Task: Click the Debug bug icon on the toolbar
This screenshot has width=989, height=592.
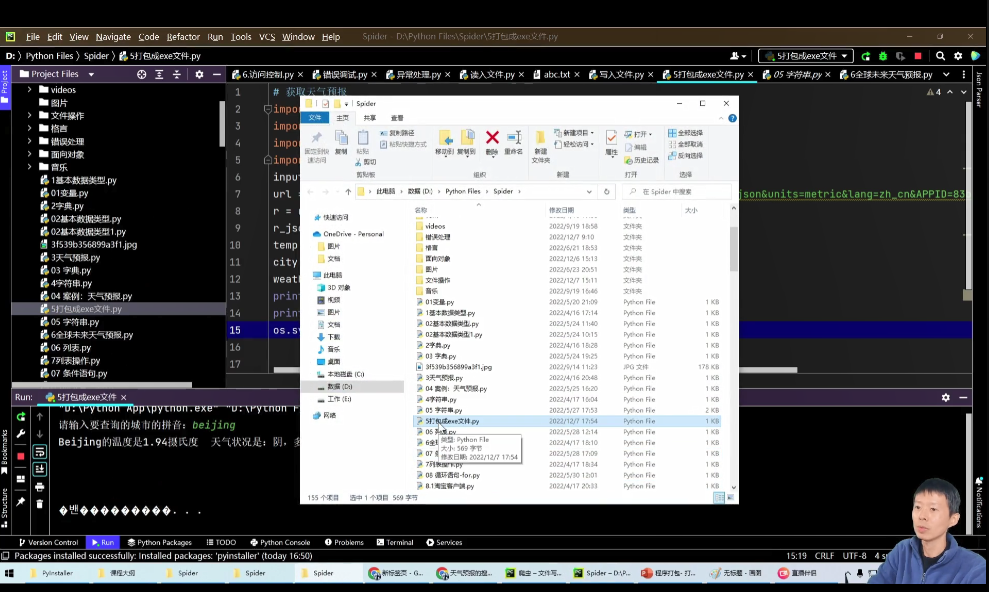Action: click(883, 56)
